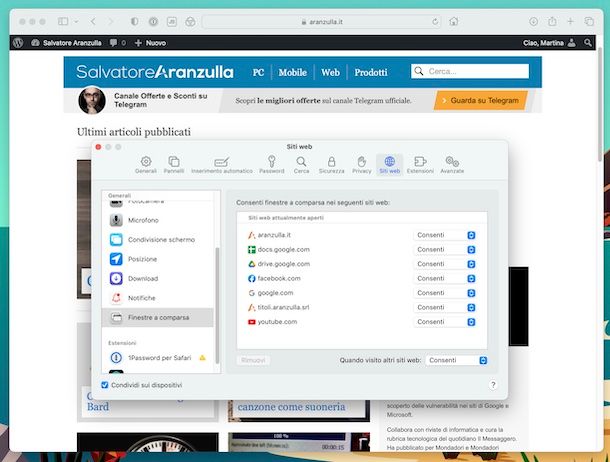The height and width of the screenshot is (462, 610).
Task: Open the Privacy preferences tab
Action: [x=361, y=165]
